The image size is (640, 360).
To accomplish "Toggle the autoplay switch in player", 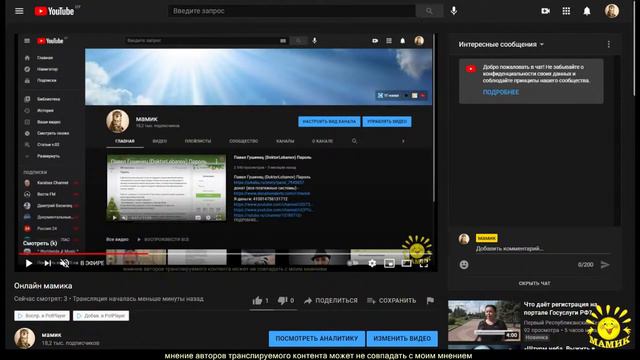I will (x=353, y=263).
